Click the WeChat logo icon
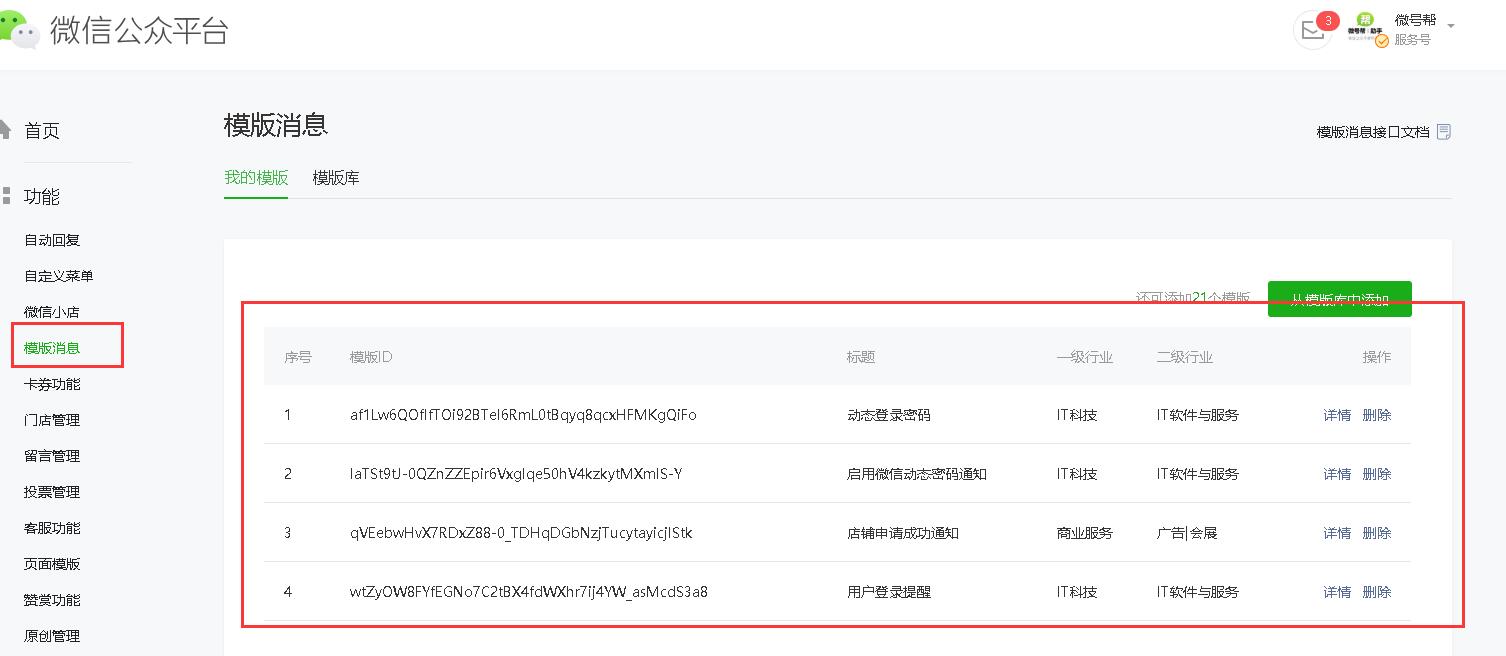 click(20, 30)
